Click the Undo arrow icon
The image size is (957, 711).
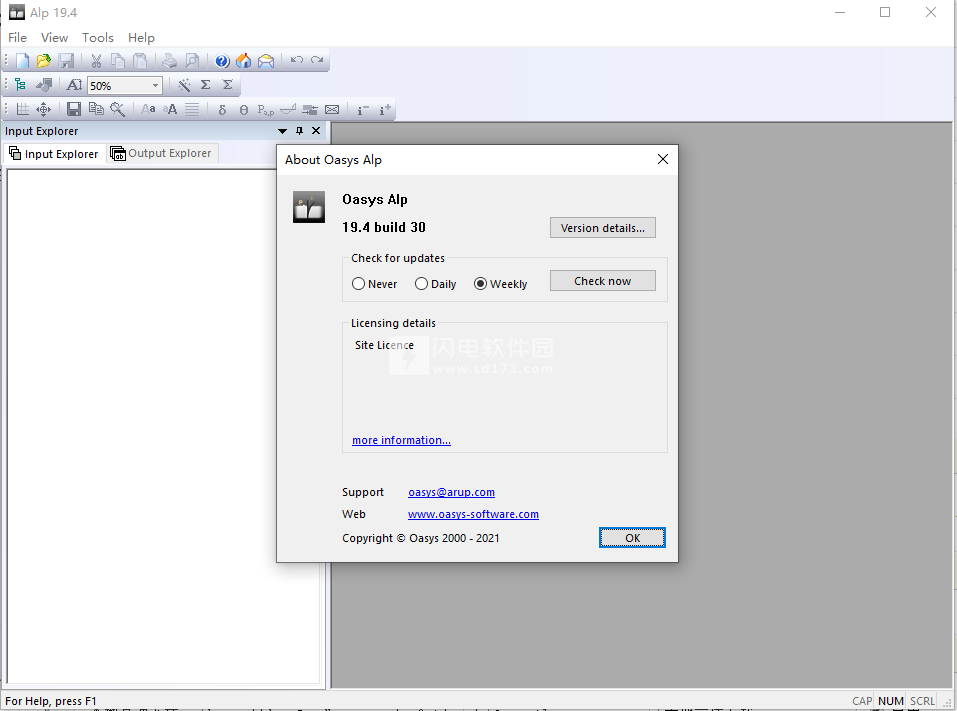coord(297,60)
